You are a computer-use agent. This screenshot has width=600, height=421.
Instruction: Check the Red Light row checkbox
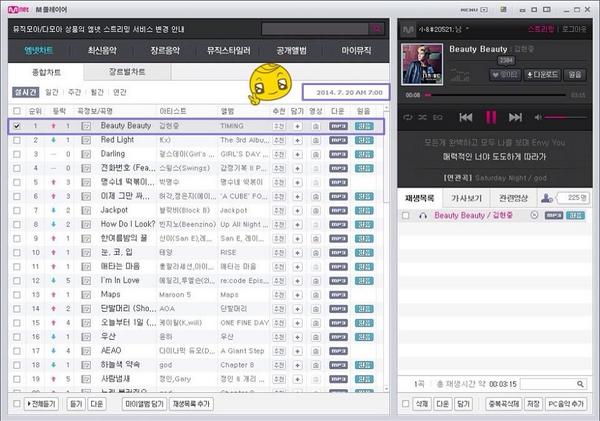point(17,140)
